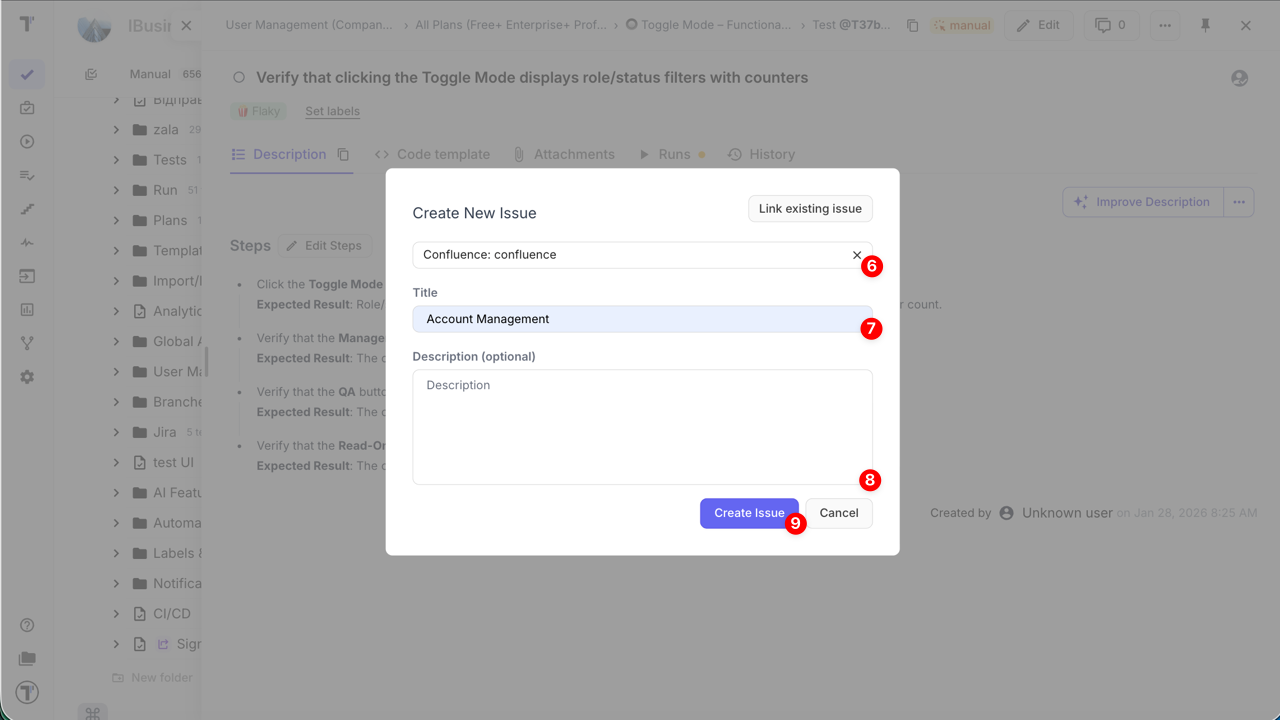The height and width of the screenshot is (720, 1280).
Task: Clear the Confluence selection with the X icon
Action: pyautogui.click(x=856, y=255)
